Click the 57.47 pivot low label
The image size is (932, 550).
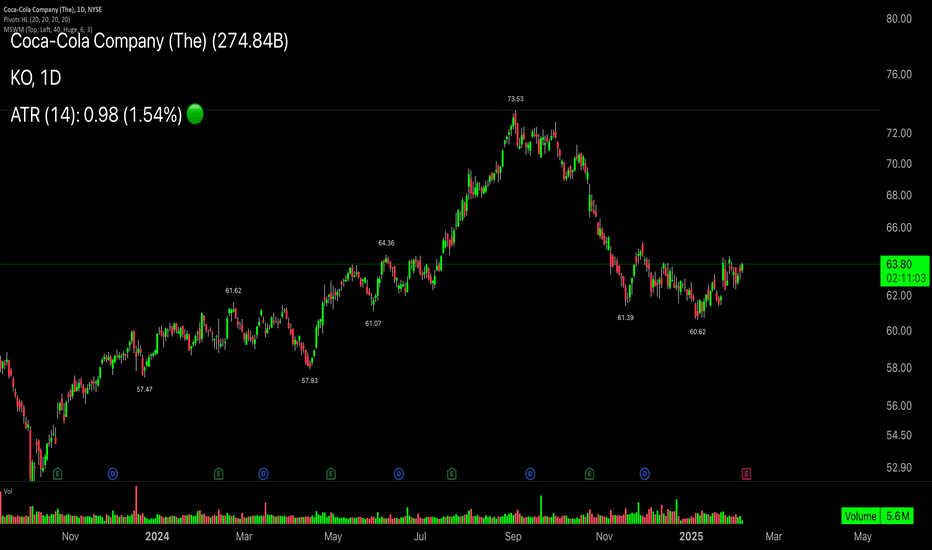pos(144,389)
